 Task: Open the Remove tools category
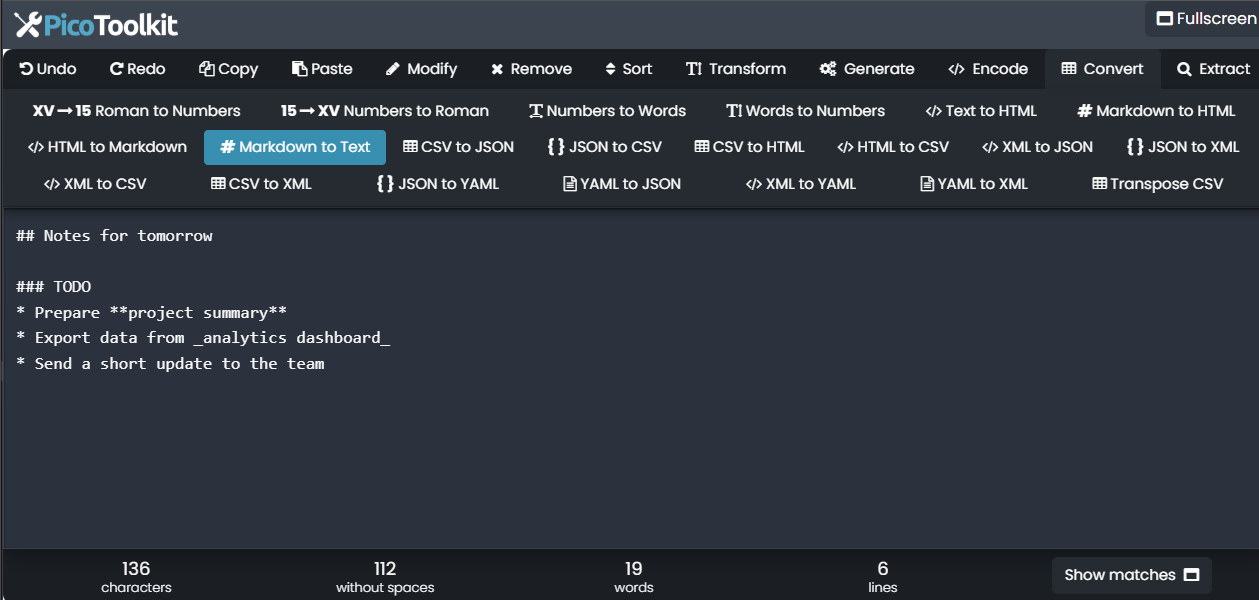531,69
